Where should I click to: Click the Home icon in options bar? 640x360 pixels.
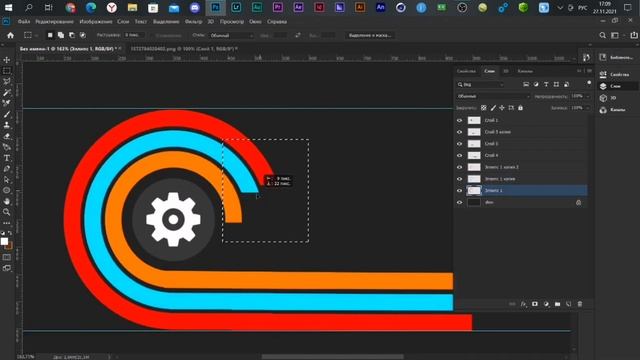tap(11, 36)
